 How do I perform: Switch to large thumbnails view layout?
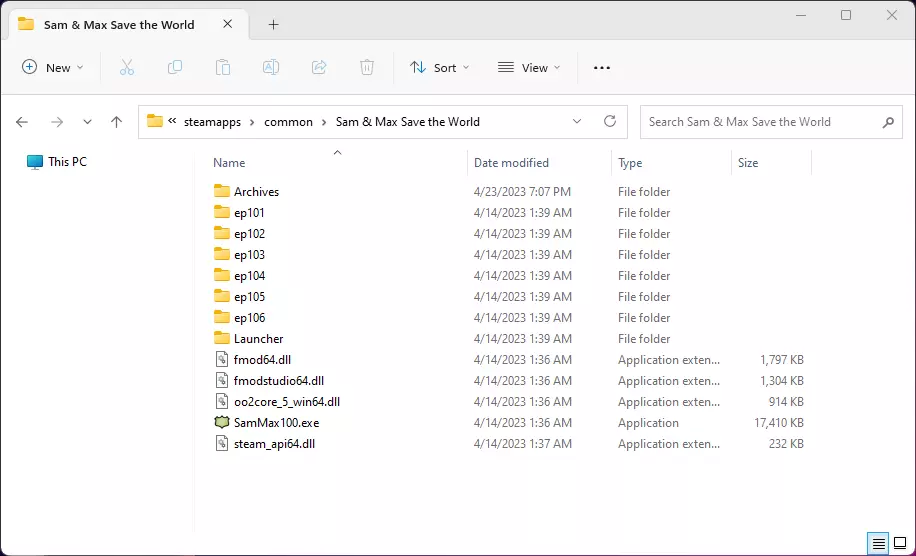click(x=901, y=544)
